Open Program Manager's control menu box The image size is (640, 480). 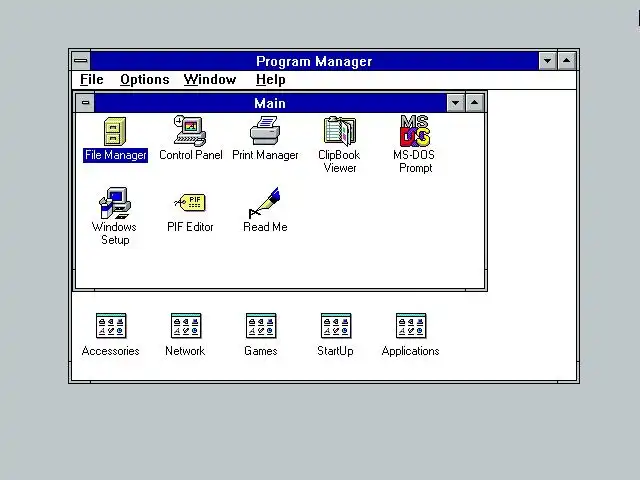81,61
